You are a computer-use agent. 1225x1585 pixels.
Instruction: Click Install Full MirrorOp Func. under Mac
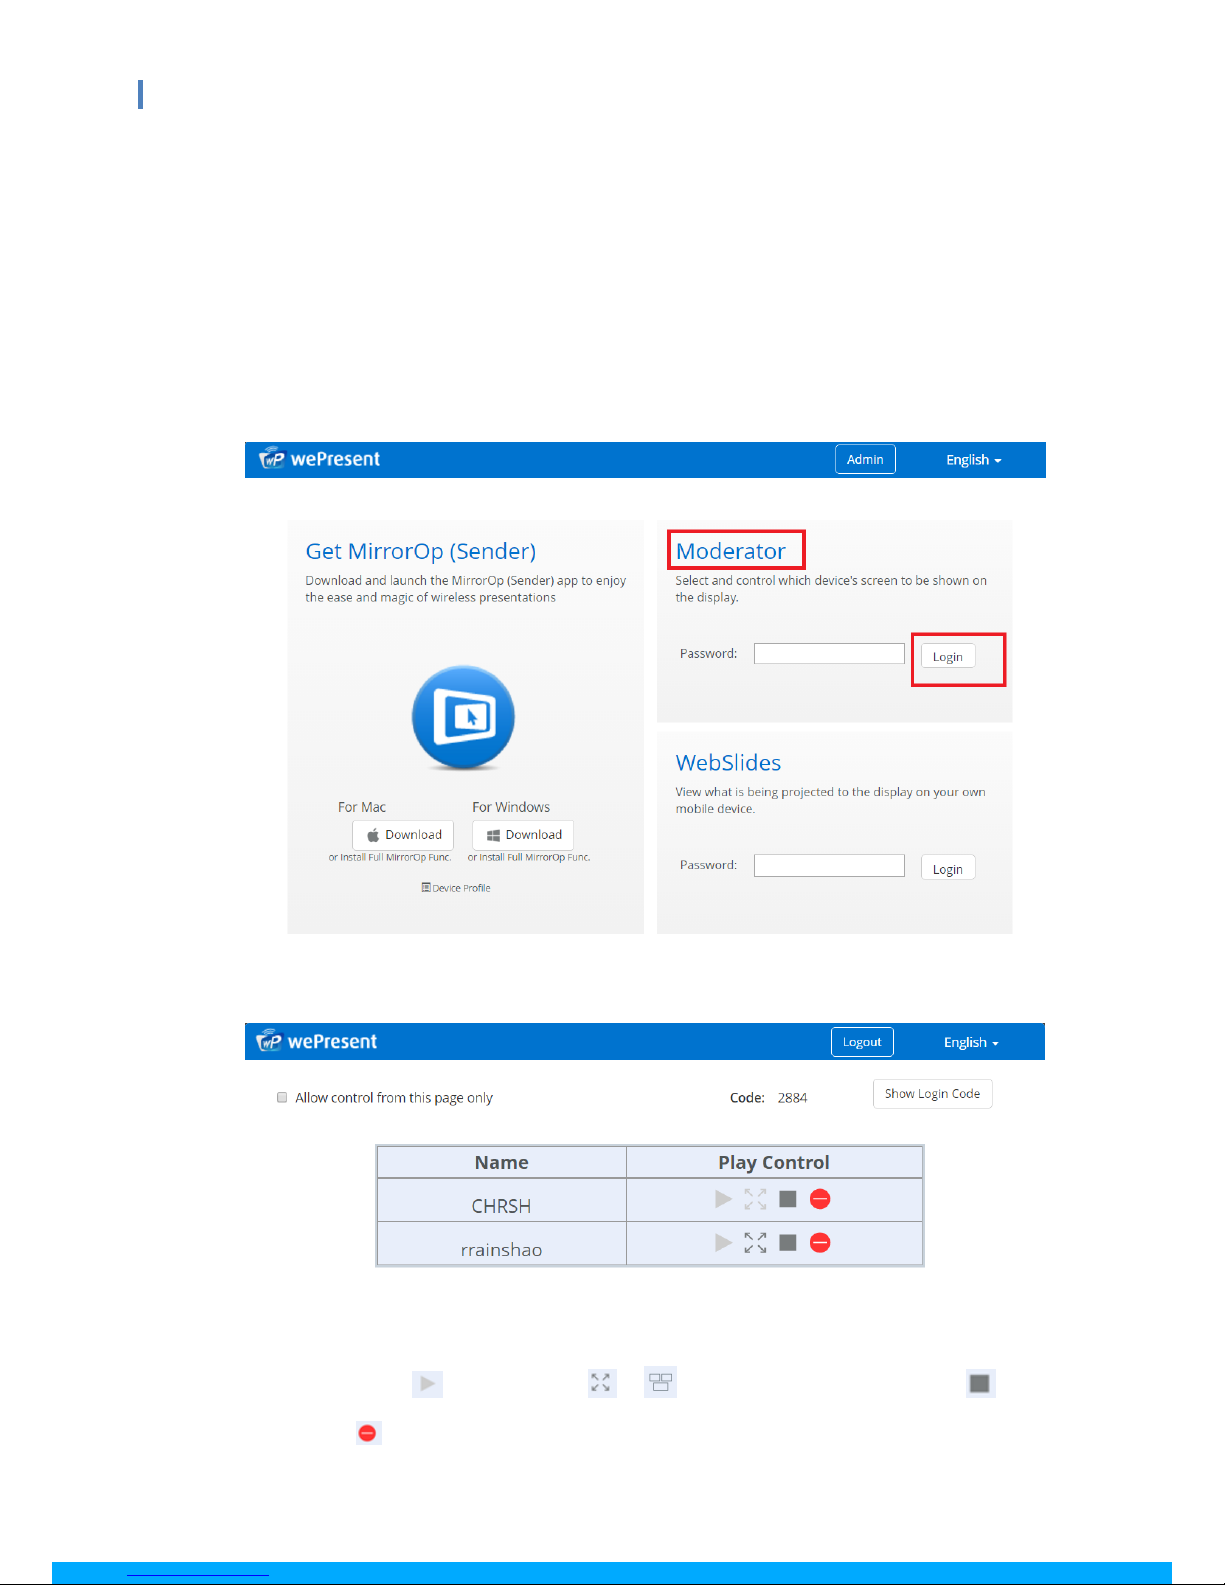coord(396,857)
